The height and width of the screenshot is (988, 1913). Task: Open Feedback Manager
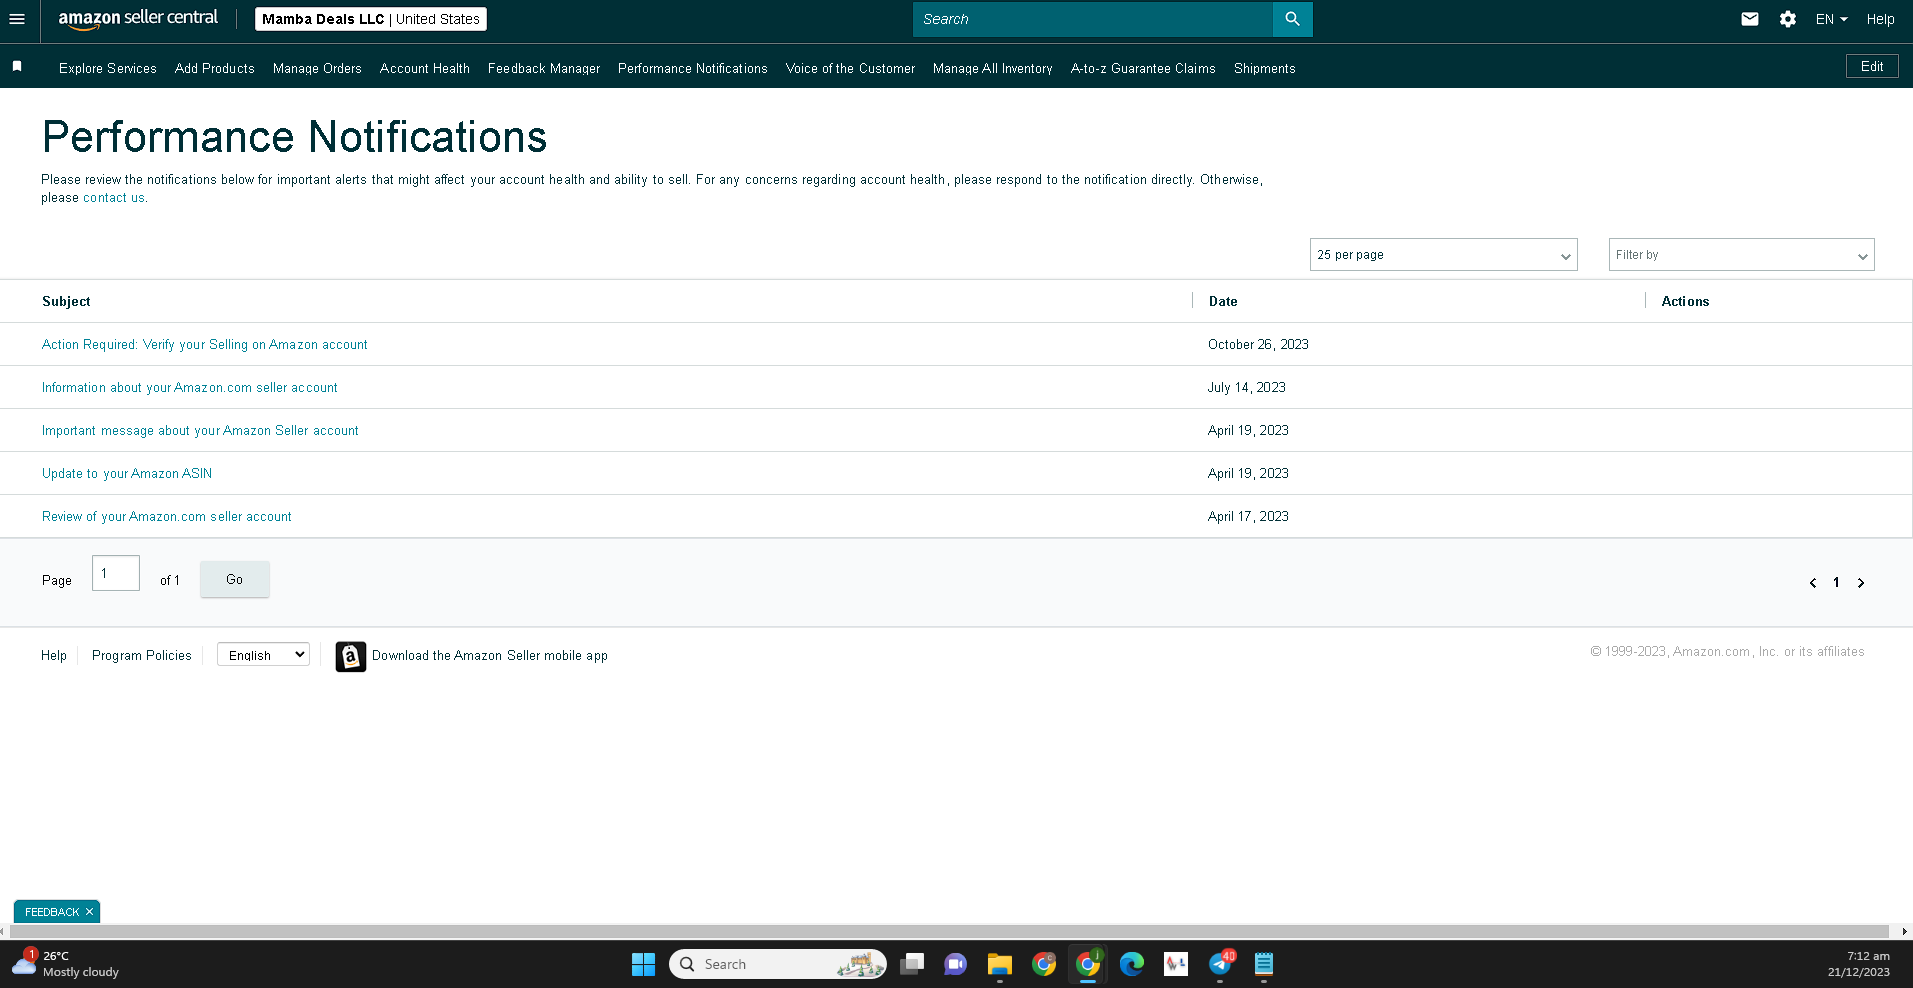click(544, 68)
